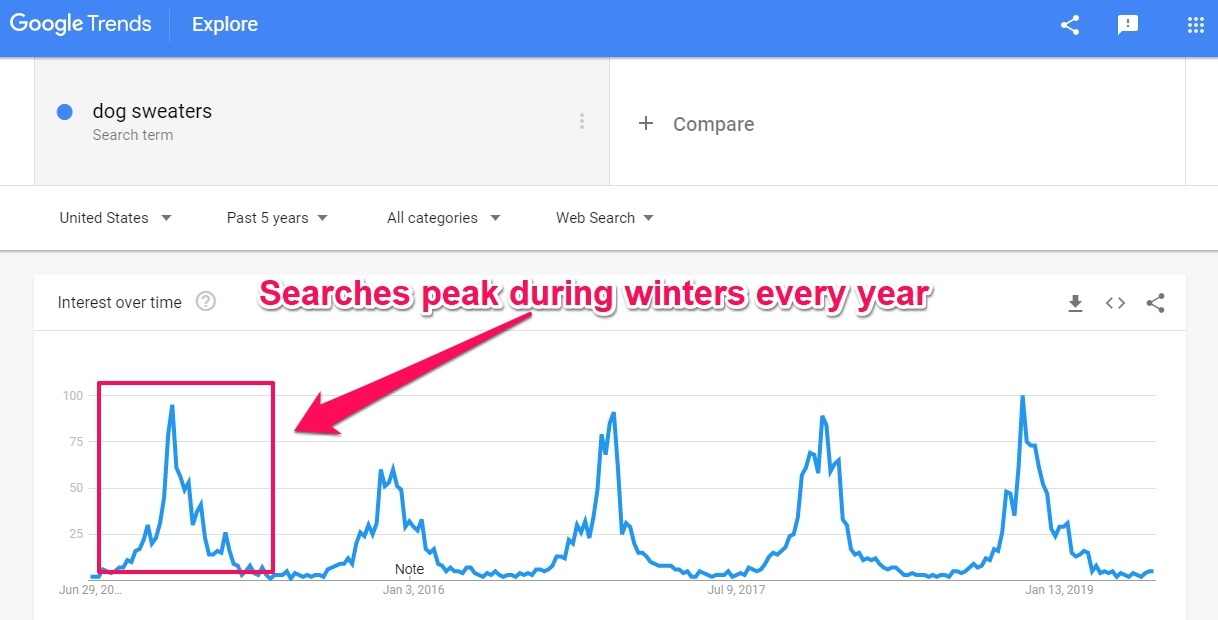
Task: Click the highest chart peak near Jan 2019
Action: tap(1022, 397)
